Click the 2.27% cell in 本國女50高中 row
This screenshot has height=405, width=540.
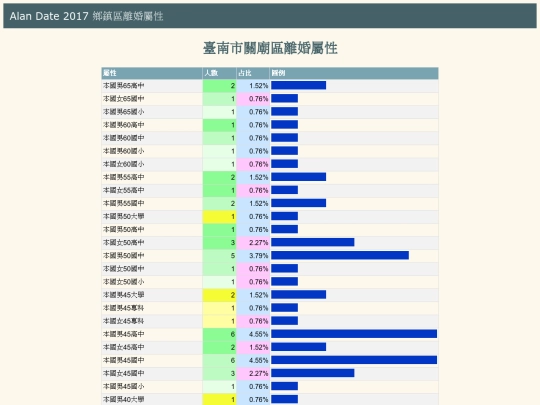253,242
